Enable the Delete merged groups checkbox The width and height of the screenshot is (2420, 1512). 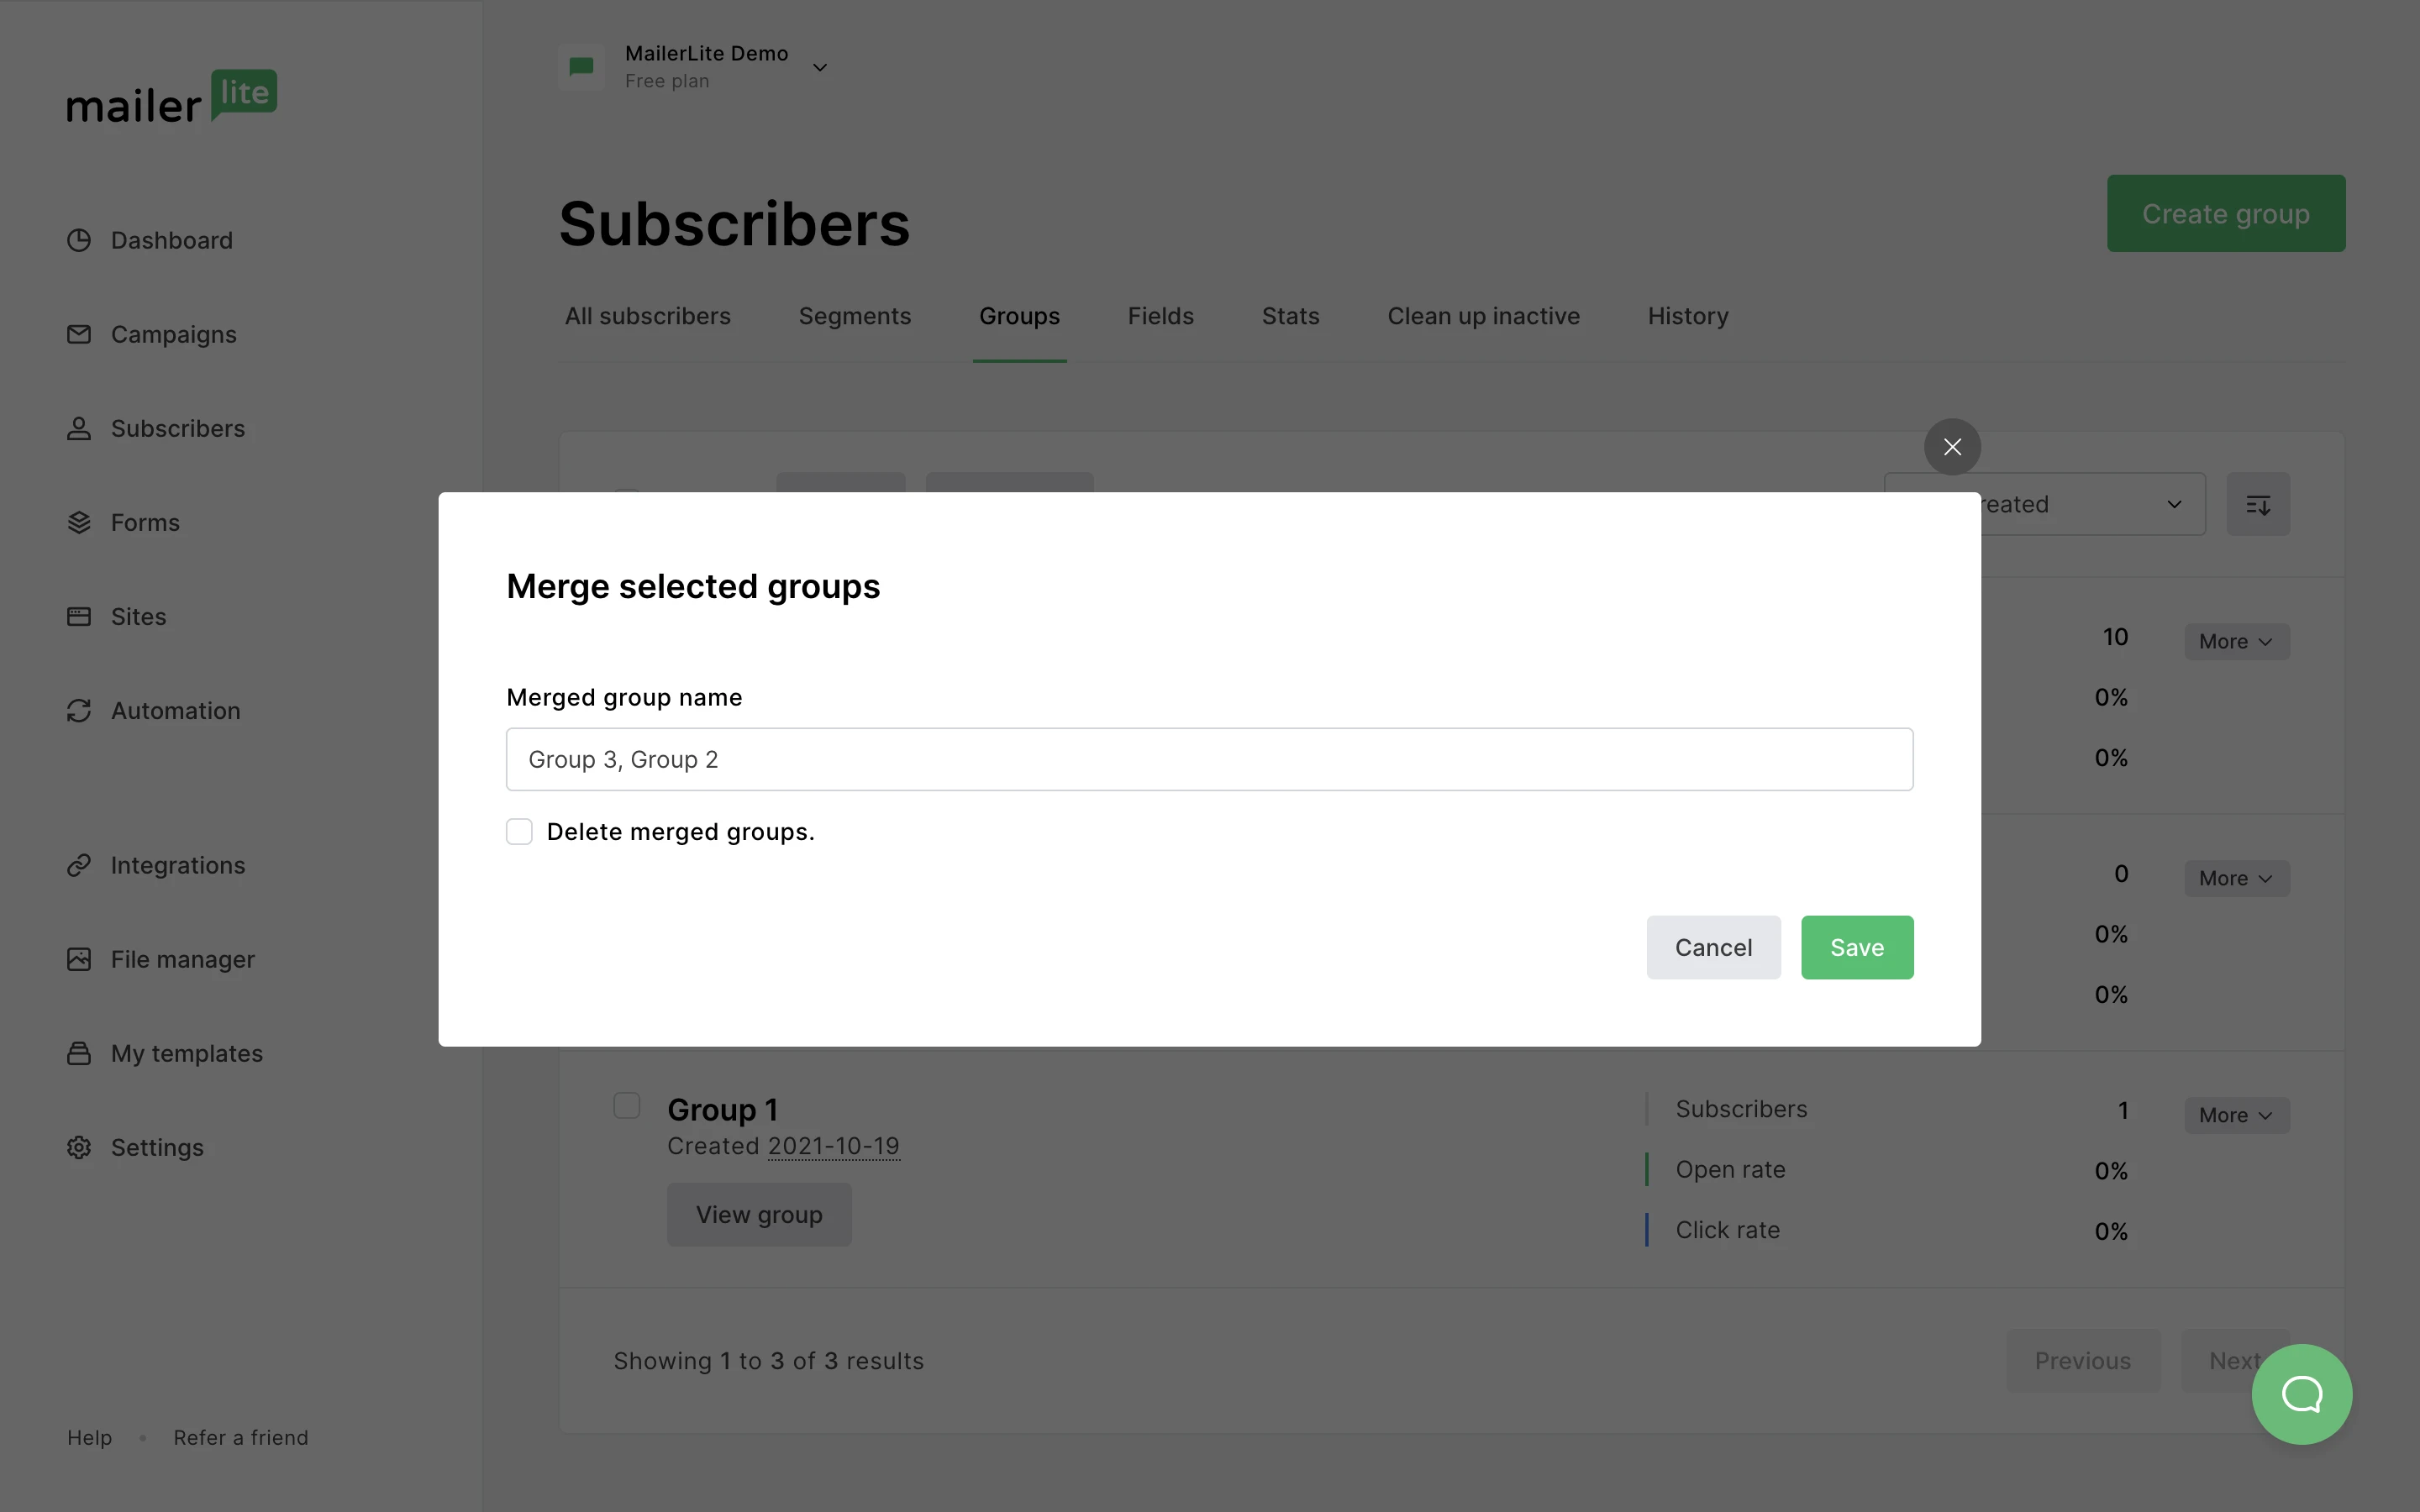tap(519, 832)
